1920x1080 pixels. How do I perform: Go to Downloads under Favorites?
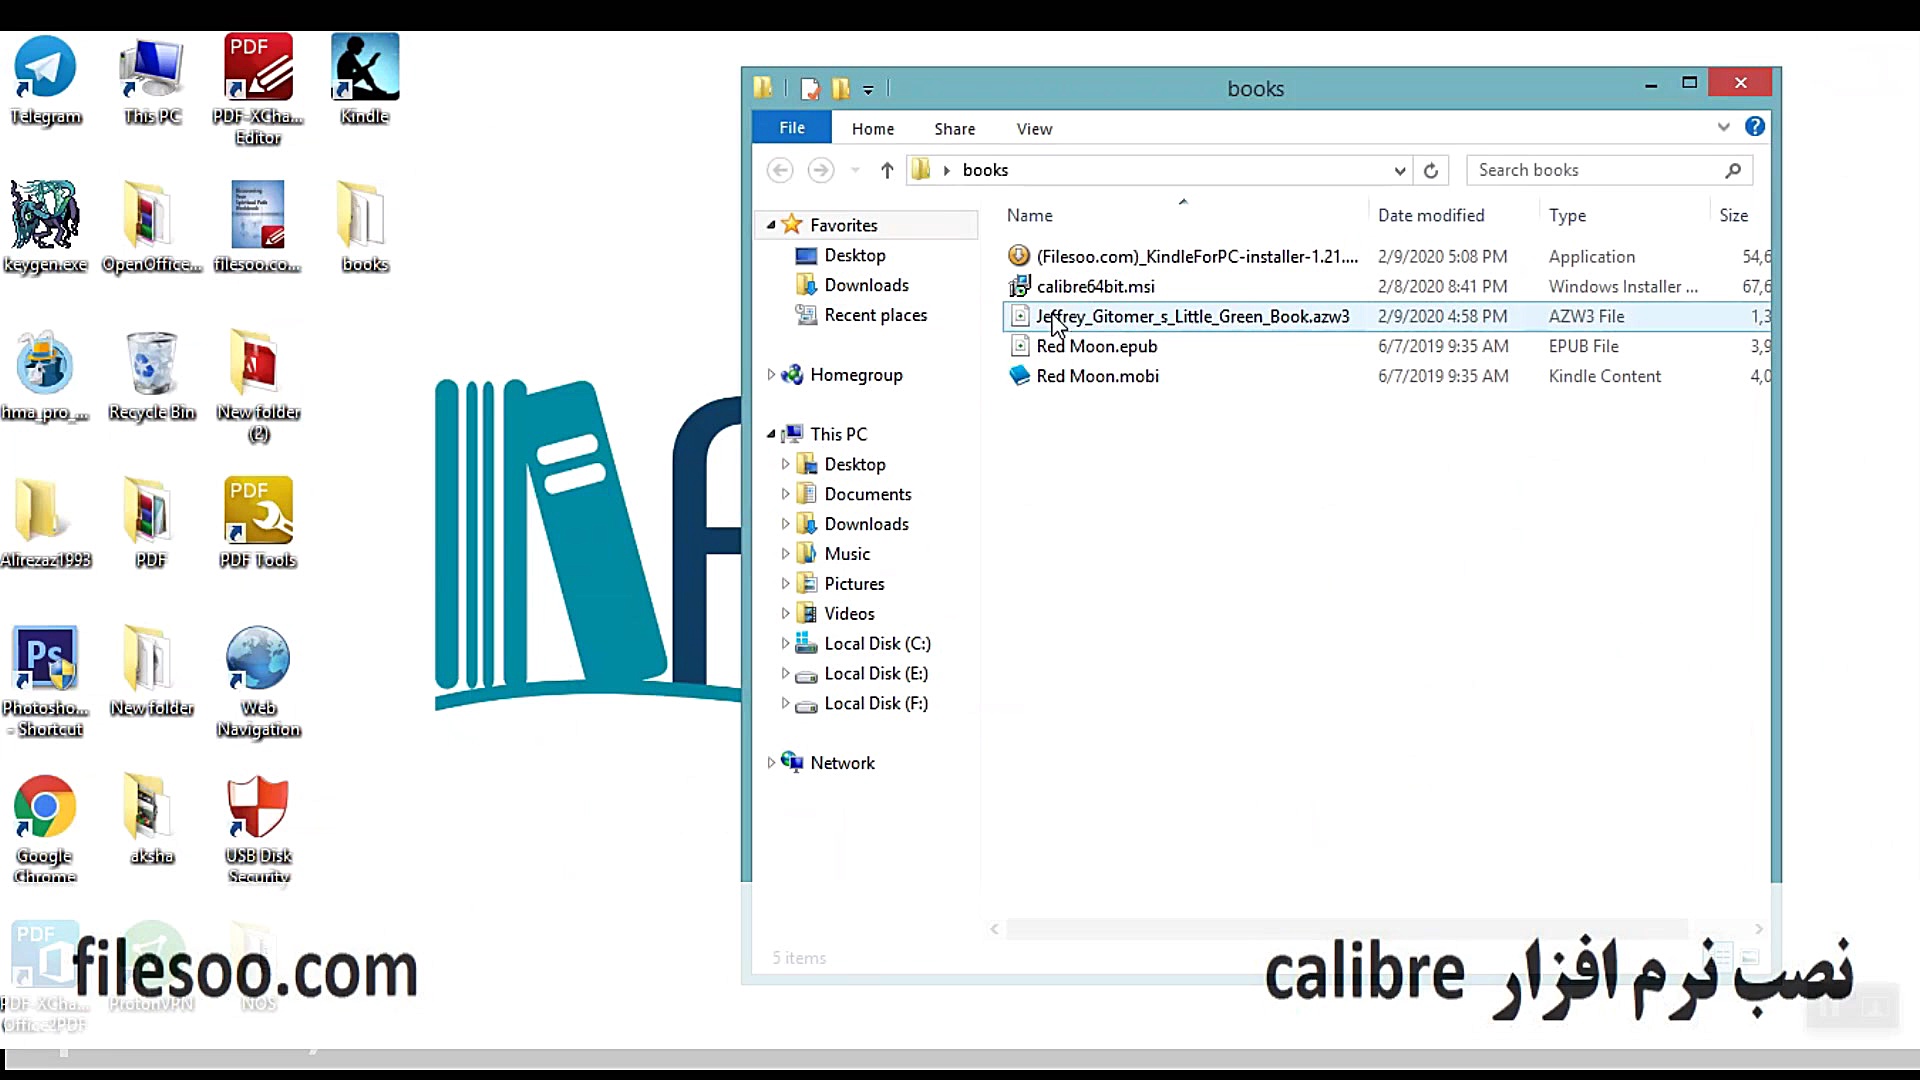(866, 286)
